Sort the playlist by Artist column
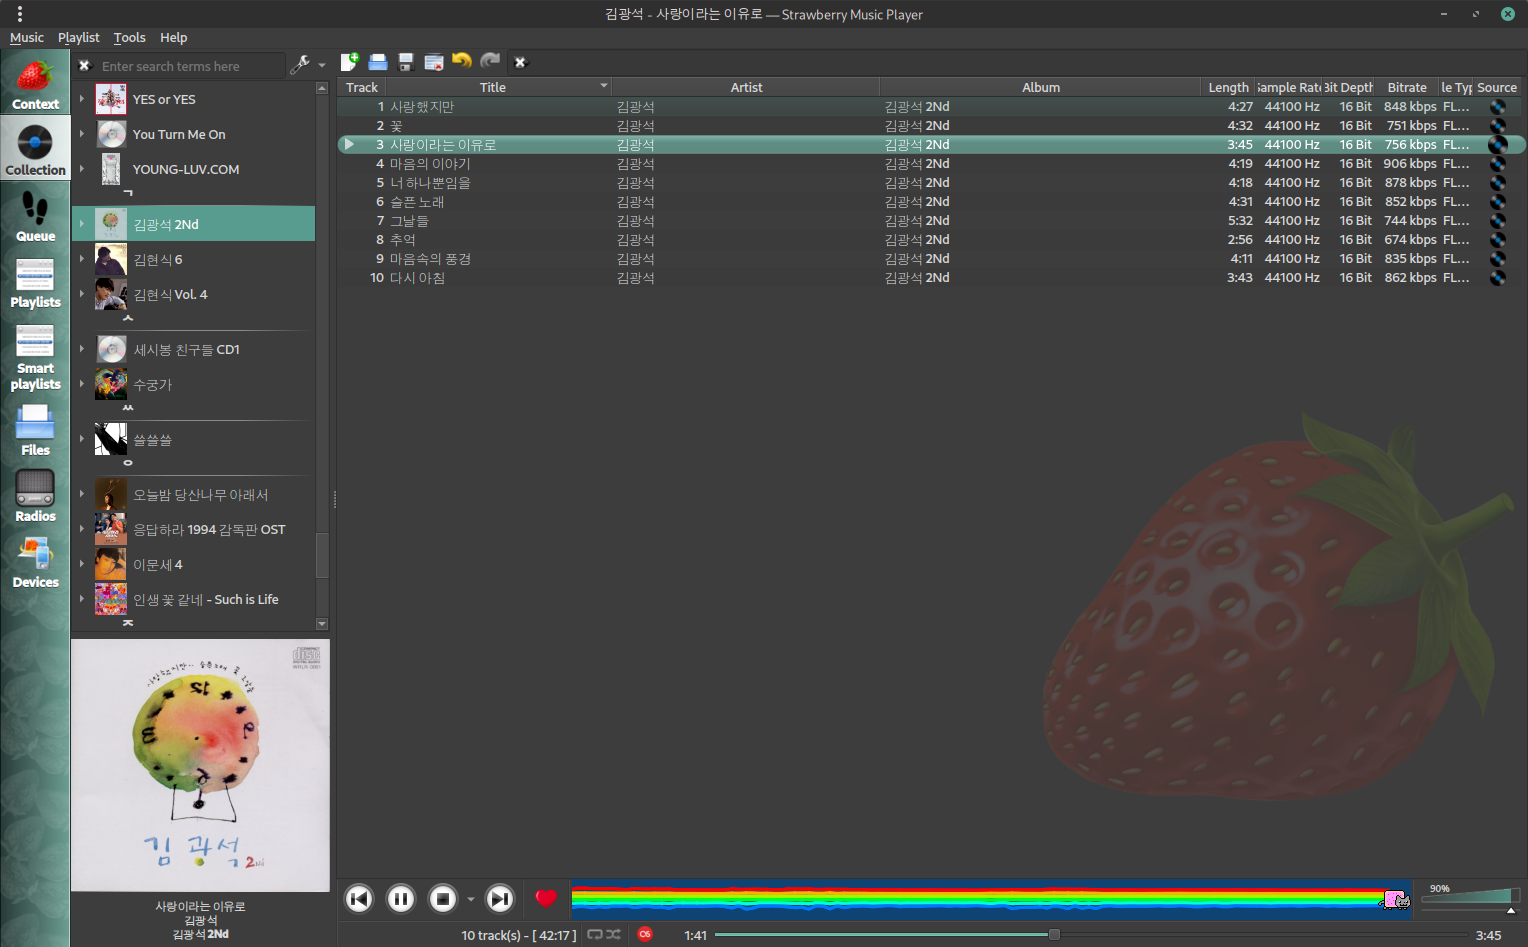Image resolution: width=1528 pixels, height=947 pixels. pos(746,87)
